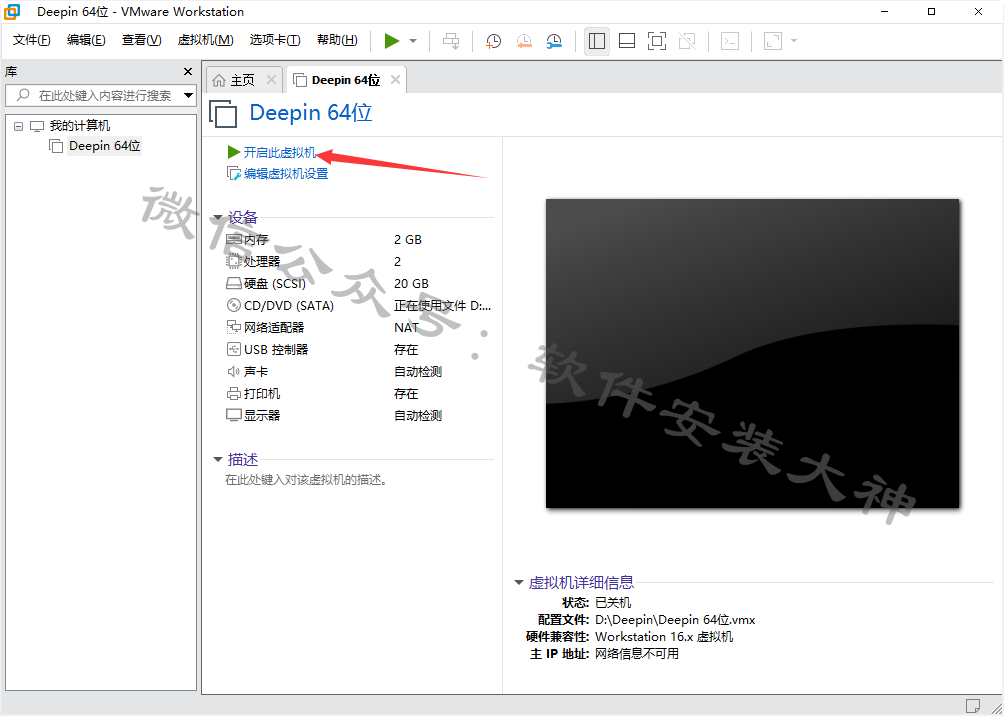Screen dimensions: 1004x716
Task: Open the snapshot manager
Action: pos(554,41)
